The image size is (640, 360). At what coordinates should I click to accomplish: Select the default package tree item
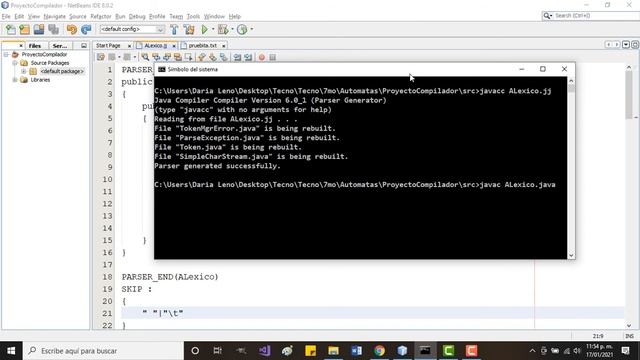pos(62,71)
